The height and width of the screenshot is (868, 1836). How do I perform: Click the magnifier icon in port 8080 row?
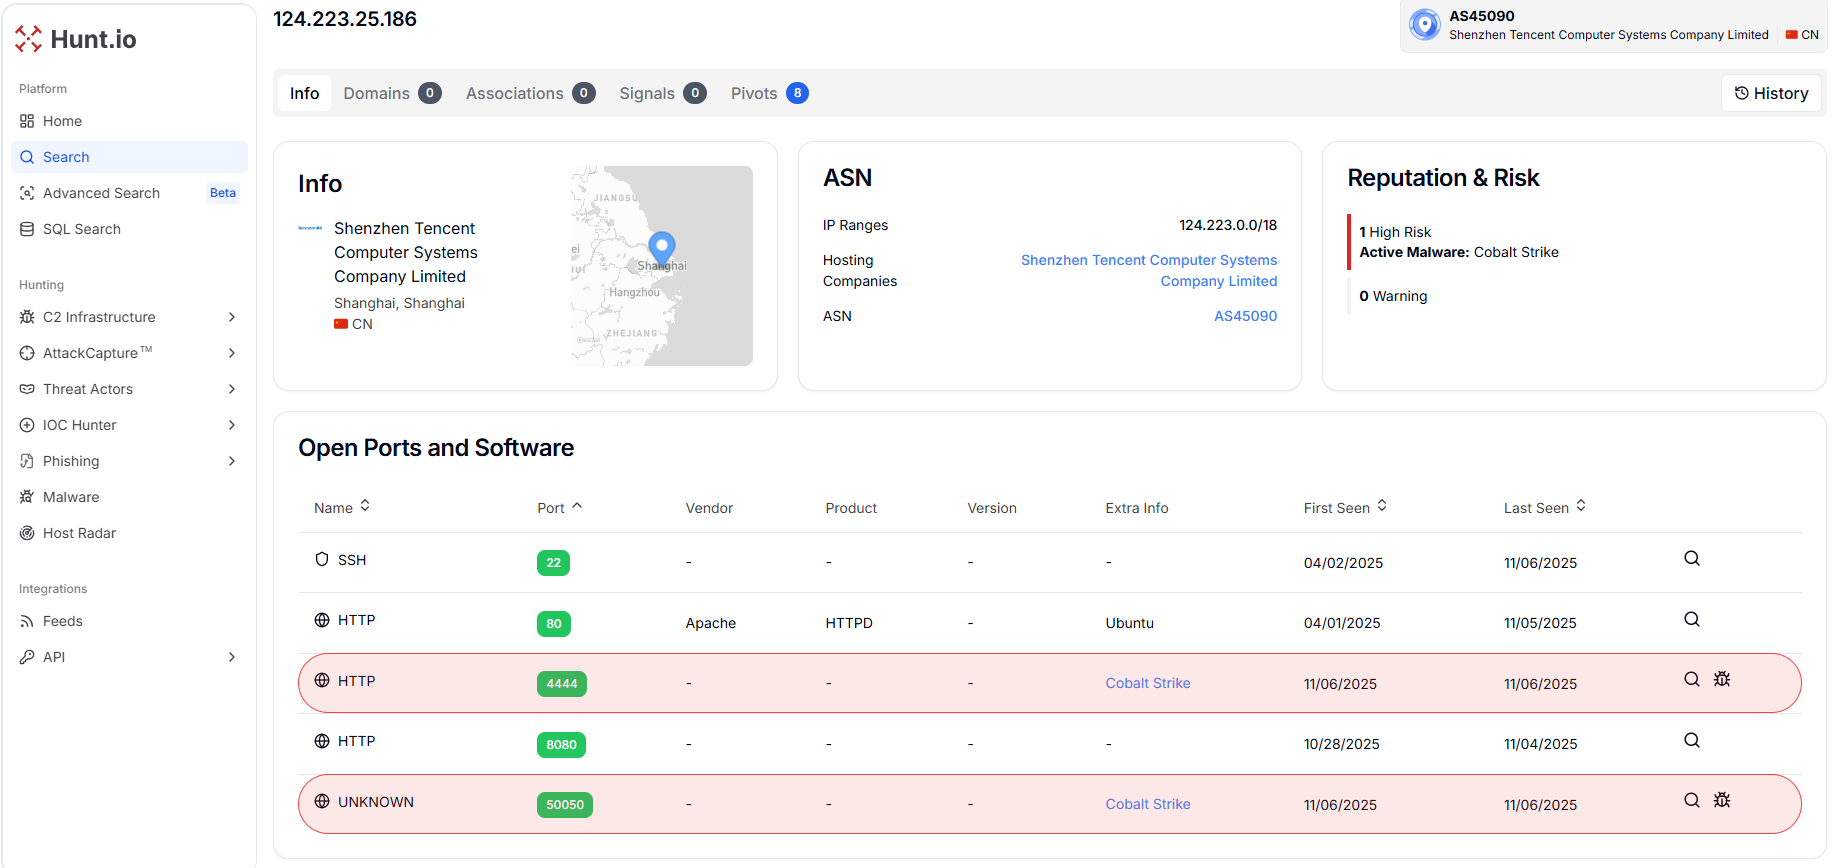(x=1692, y=740)
